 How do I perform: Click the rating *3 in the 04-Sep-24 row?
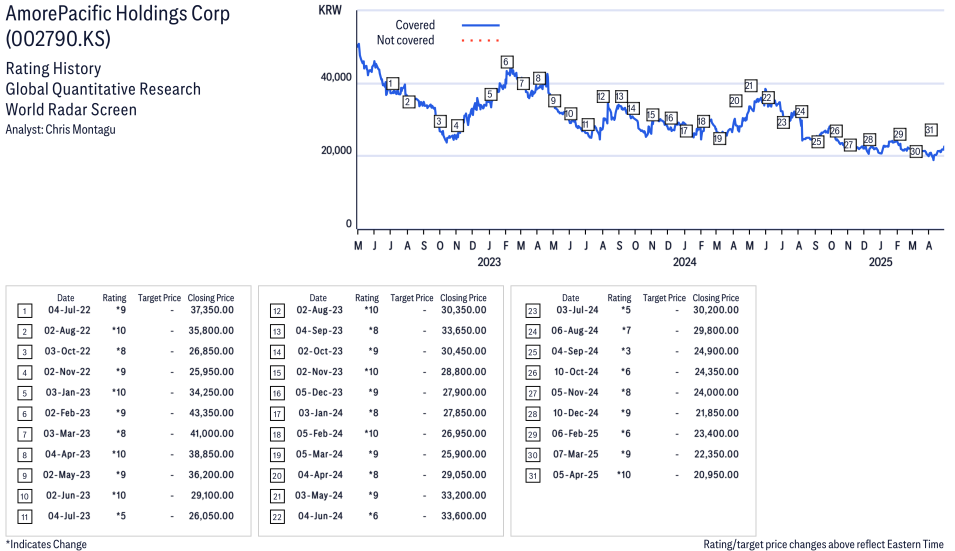click(x=626, y=351)
